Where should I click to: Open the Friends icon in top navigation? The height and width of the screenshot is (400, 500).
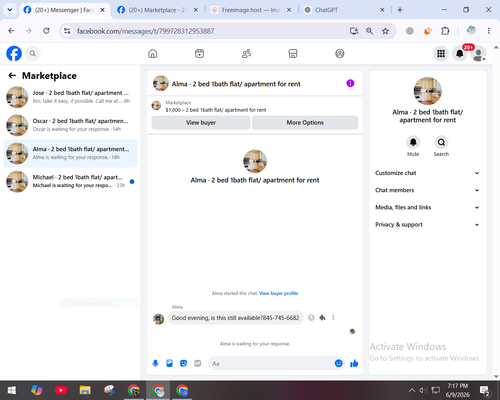(246, 53)
